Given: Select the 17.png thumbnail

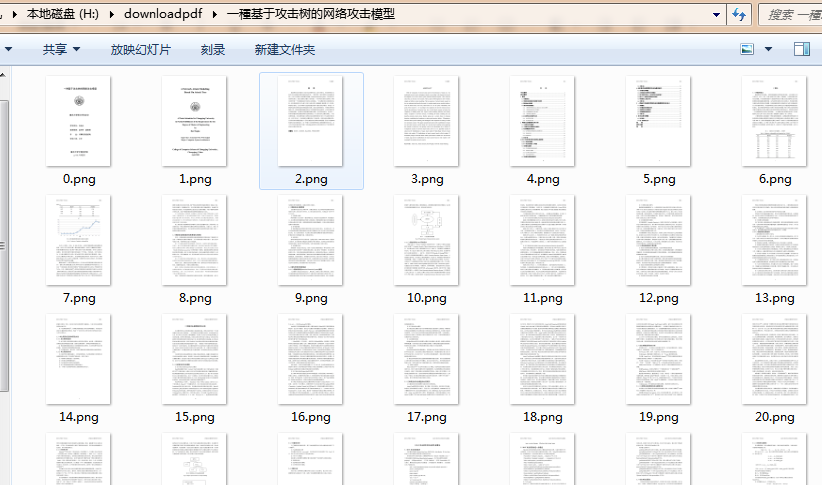Looking at the screenshot, I should pyautogui.click(x=426, y=359).
